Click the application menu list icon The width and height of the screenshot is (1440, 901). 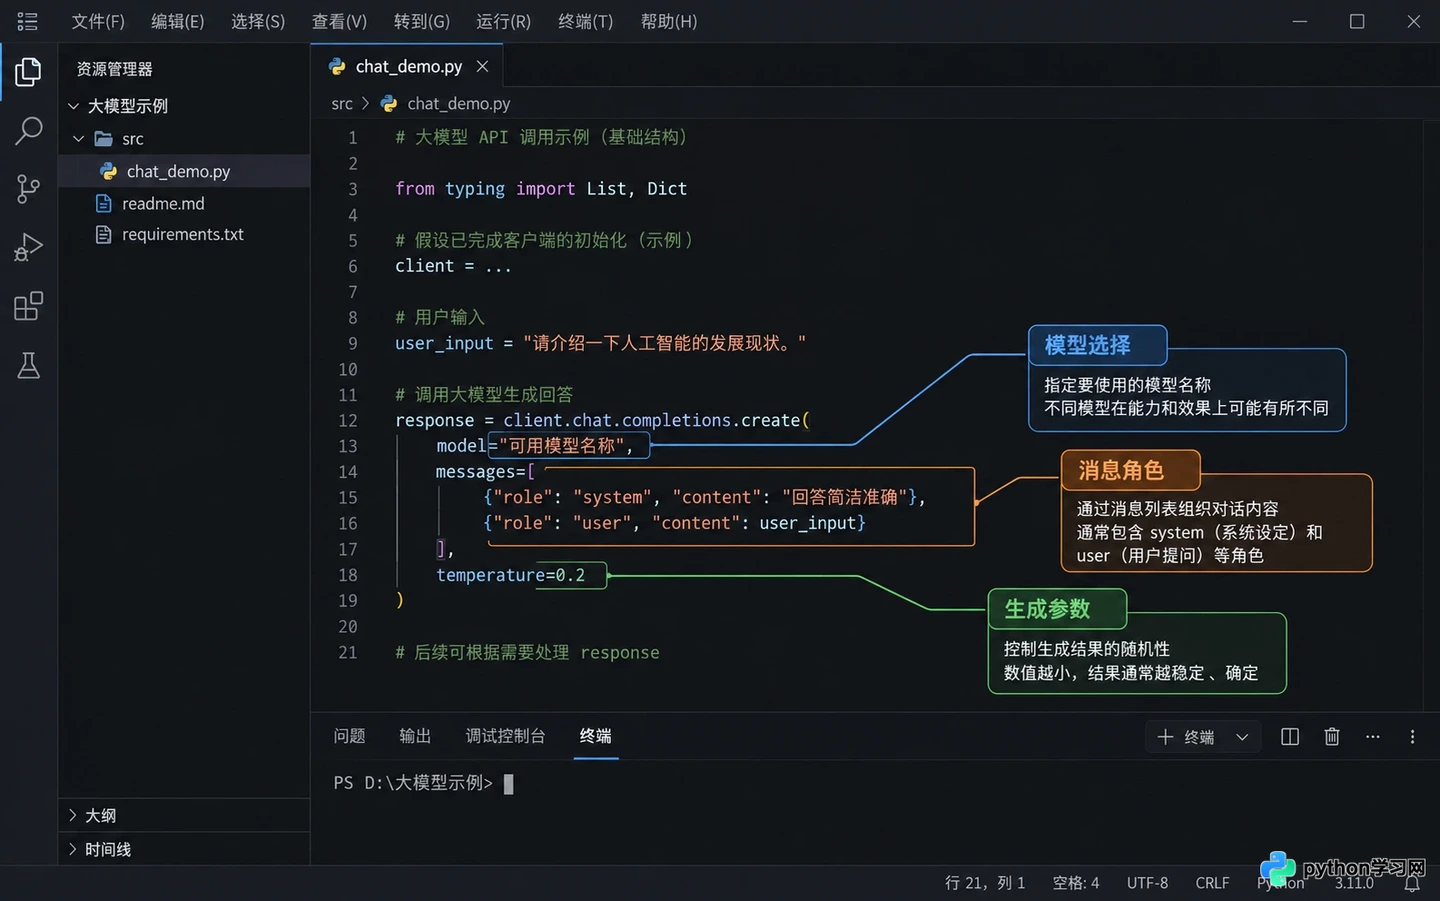pos(27,21)
